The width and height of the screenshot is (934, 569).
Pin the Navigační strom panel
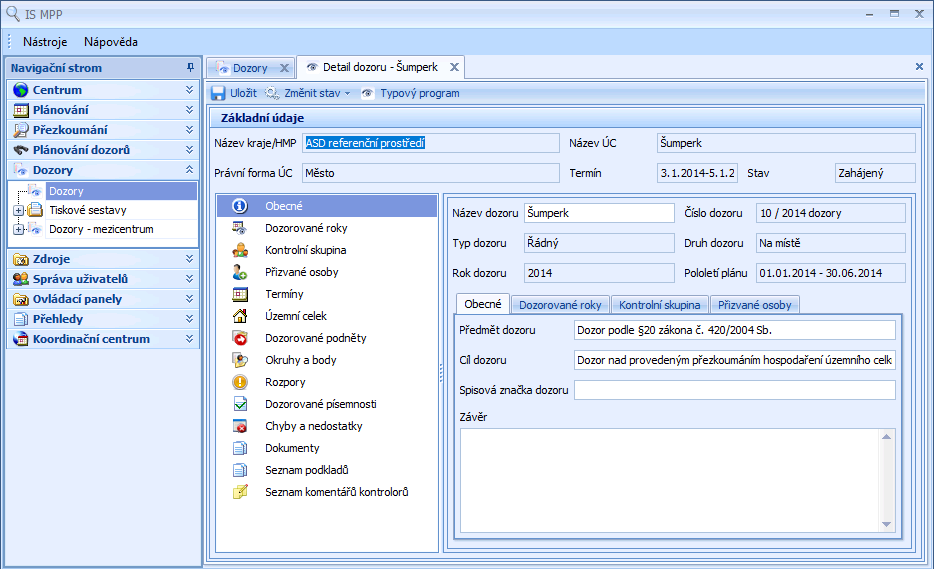[x=190, y=68]
